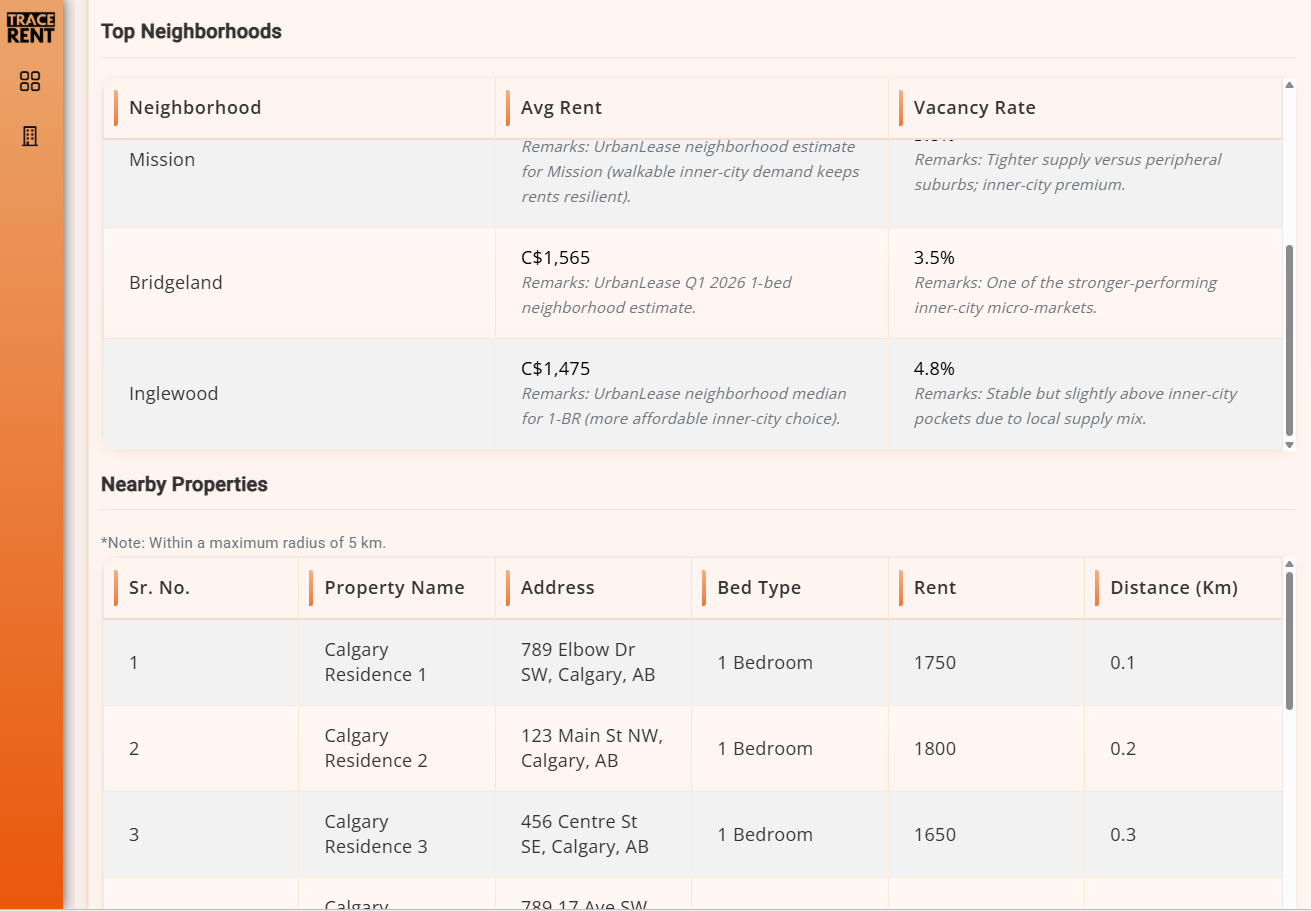Click the rent value 1750
This screenshot has width=1311, height=911.
(x=935, y=663)
